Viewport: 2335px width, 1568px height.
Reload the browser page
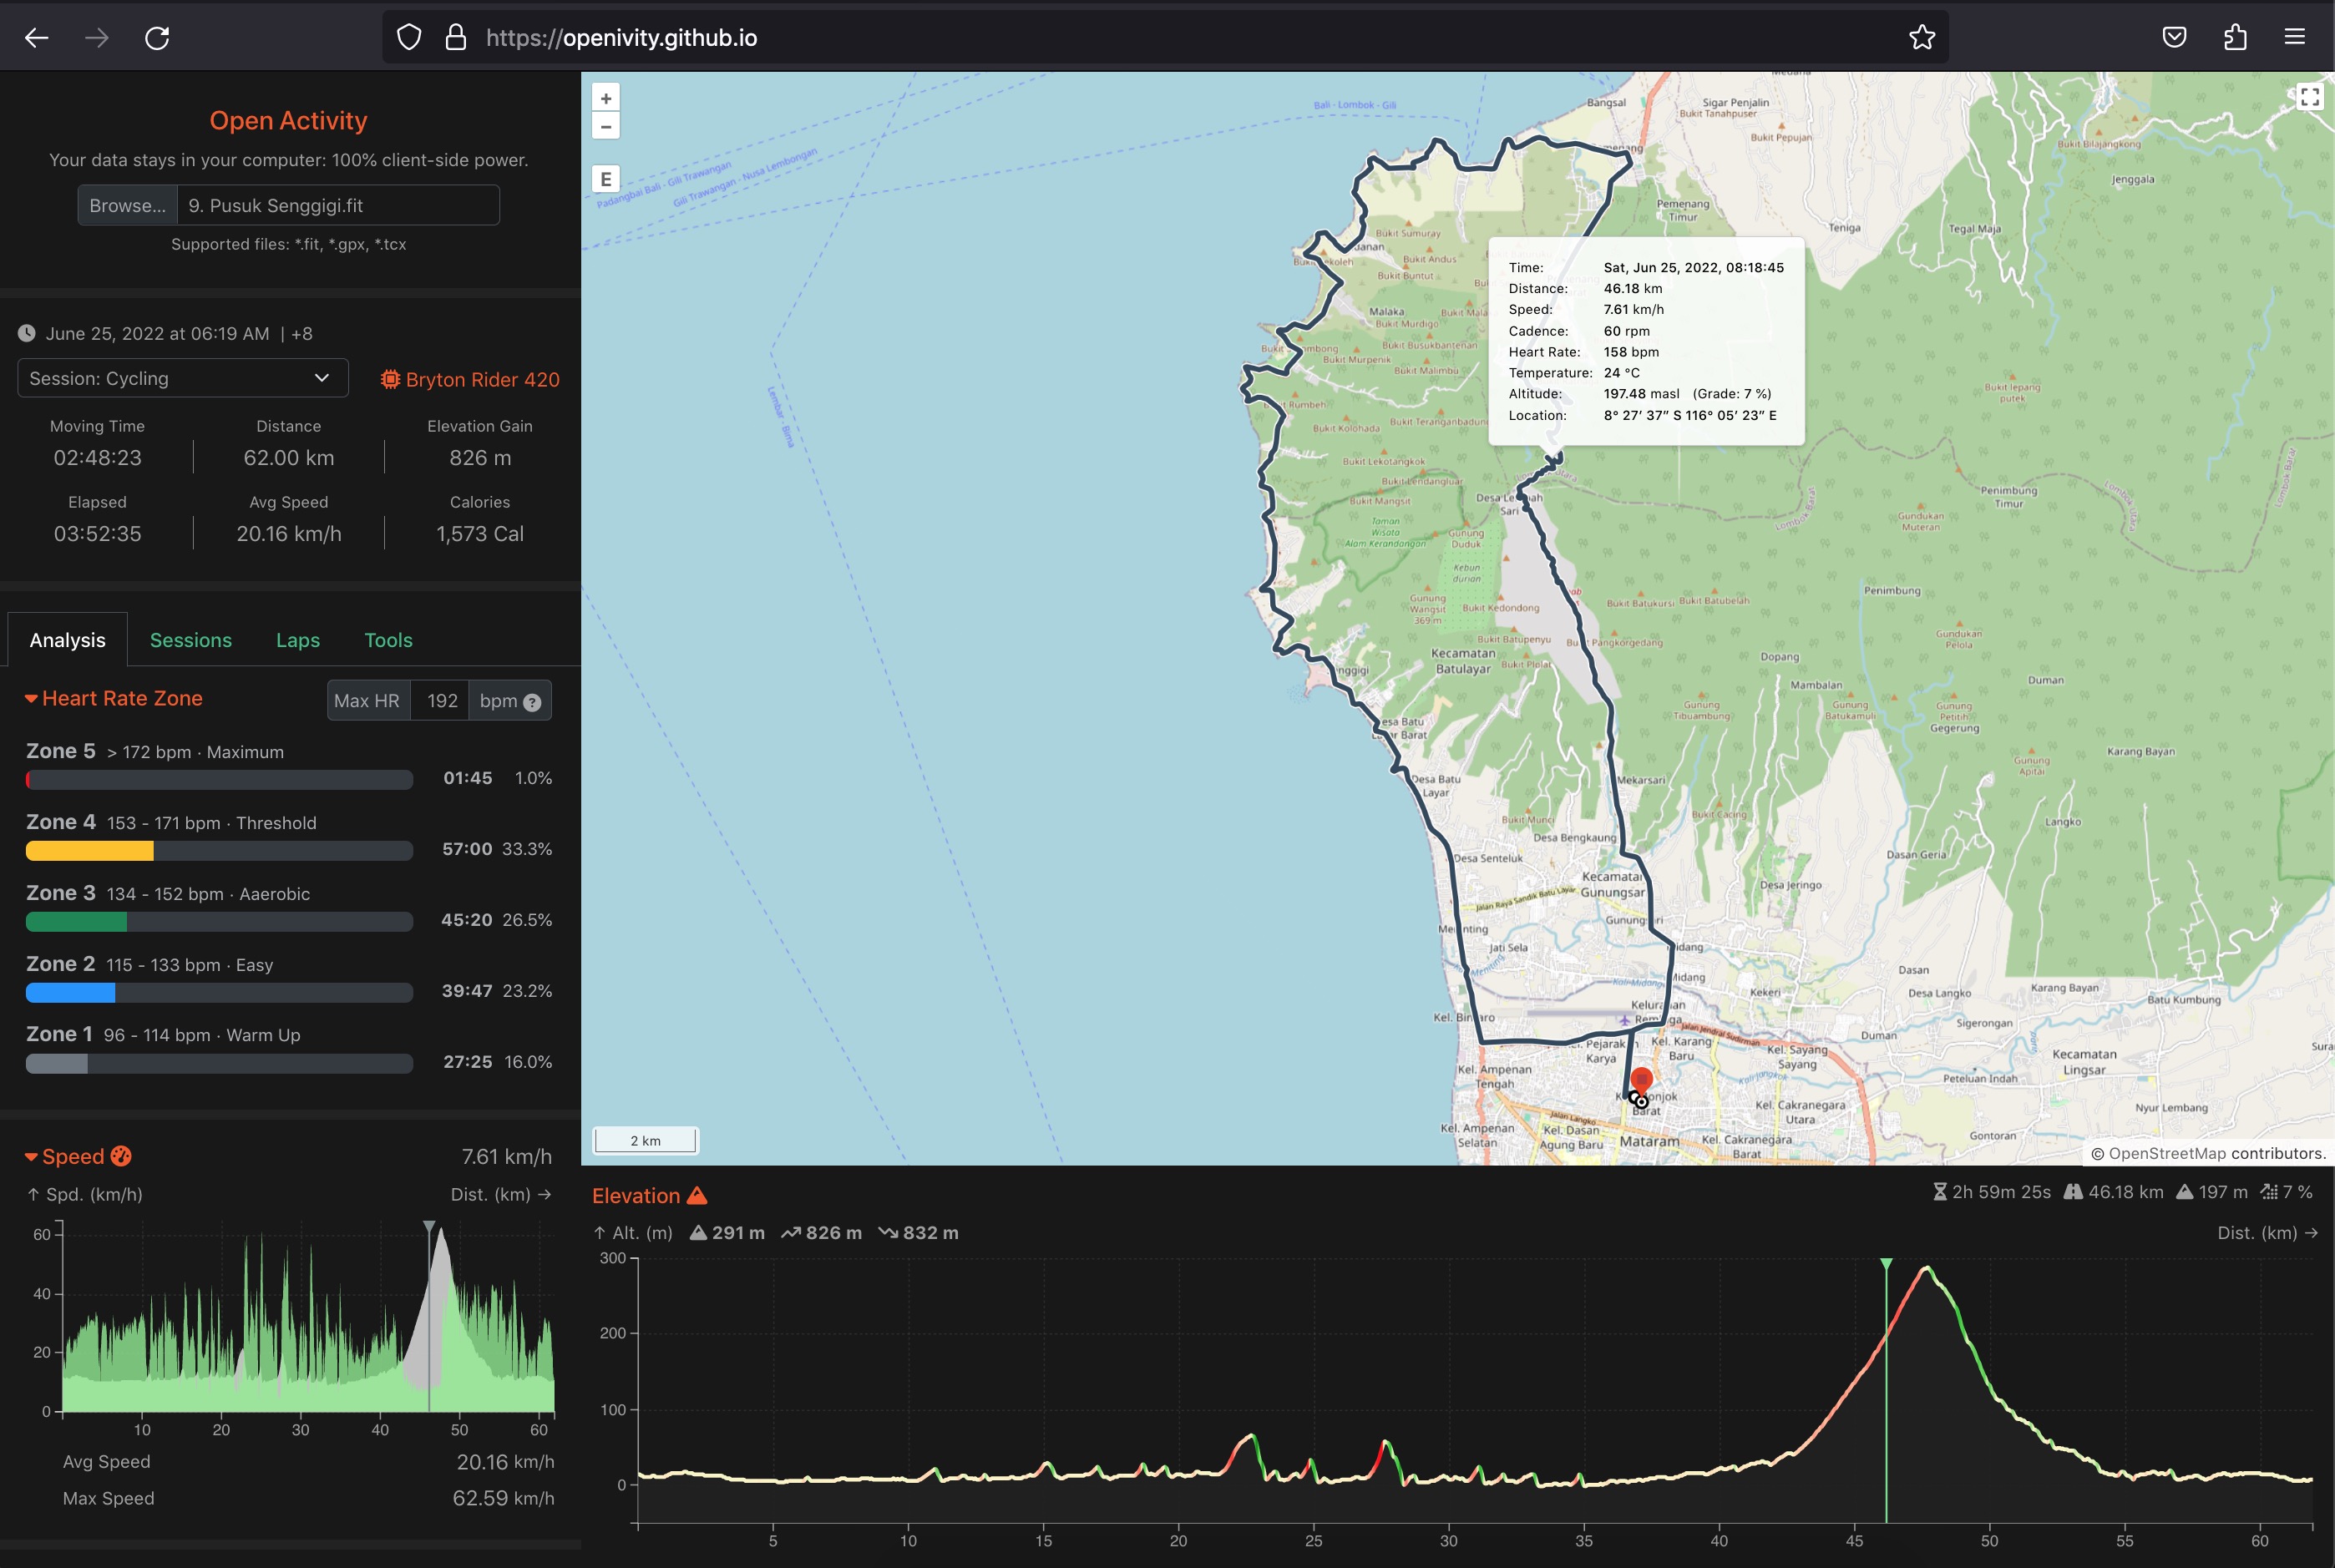[x=157, y=38]
